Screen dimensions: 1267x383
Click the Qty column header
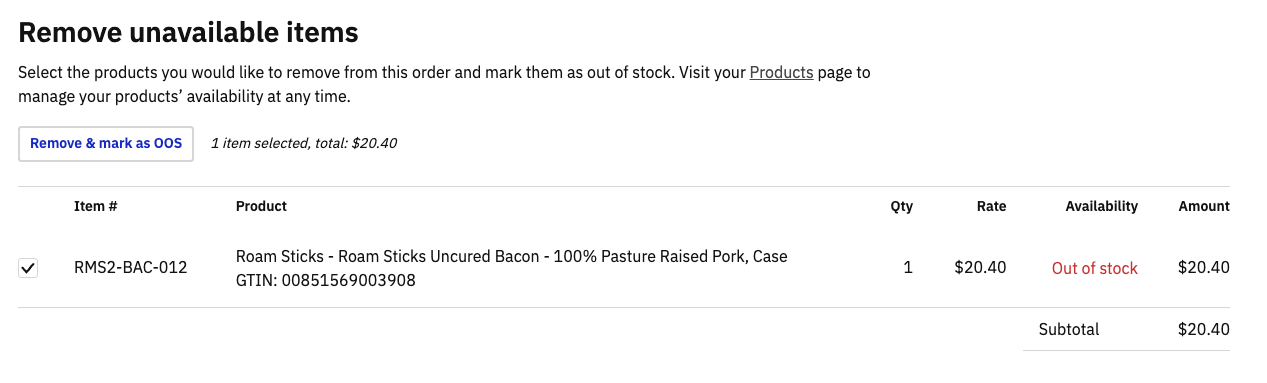pos(901,206)
